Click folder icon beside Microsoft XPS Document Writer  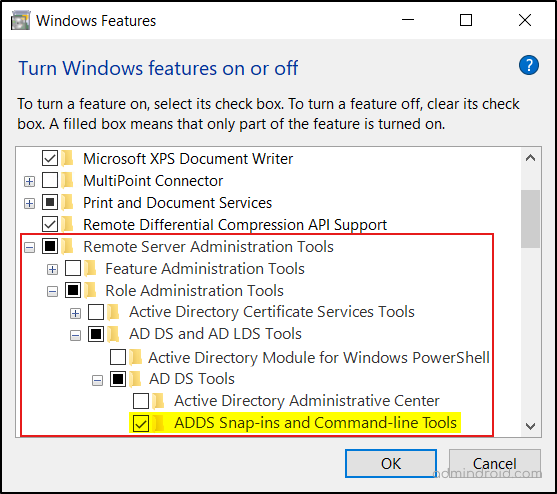[x=67, y=158]
